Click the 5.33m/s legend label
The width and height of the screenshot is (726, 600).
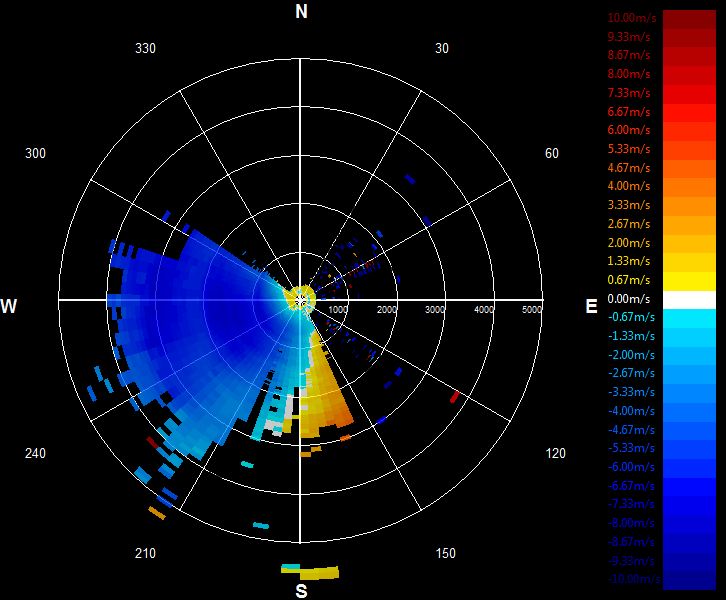coord(629,149)
